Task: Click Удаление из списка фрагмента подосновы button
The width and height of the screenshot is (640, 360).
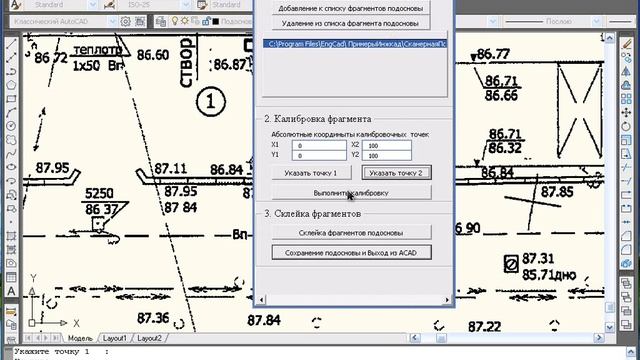Action: 351,23
